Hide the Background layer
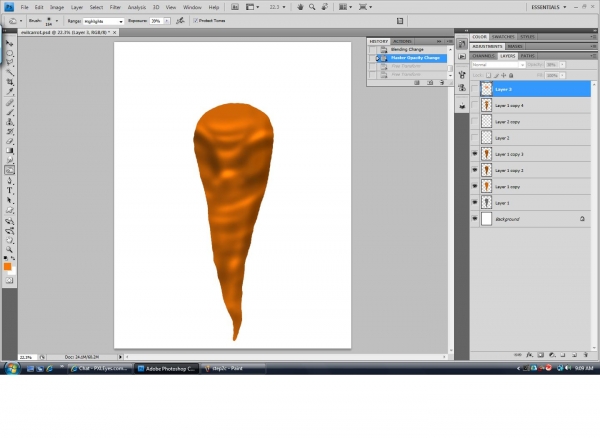The height and width of the screenshot is (438, 600). click(x=474, y=219)
